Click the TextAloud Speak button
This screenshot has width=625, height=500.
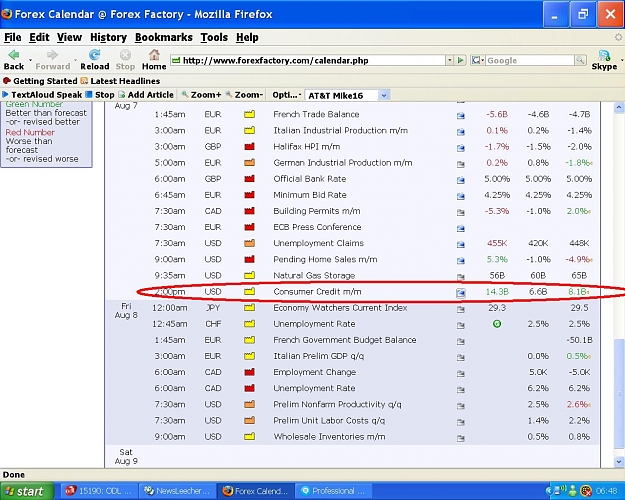coord(42,95)
